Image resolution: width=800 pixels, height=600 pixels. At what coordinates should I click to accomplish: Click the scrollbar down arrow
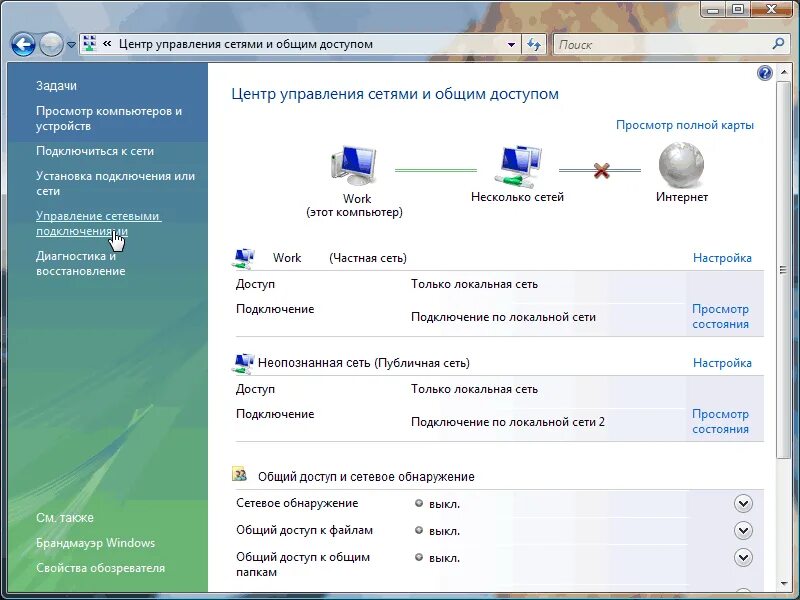tap(784, 584)
